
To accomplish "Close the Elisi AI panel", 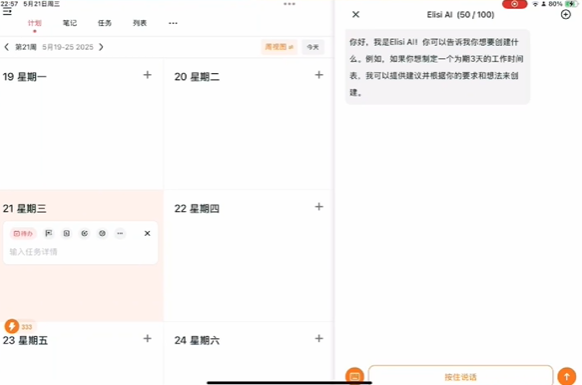I will tap(356, 14).
